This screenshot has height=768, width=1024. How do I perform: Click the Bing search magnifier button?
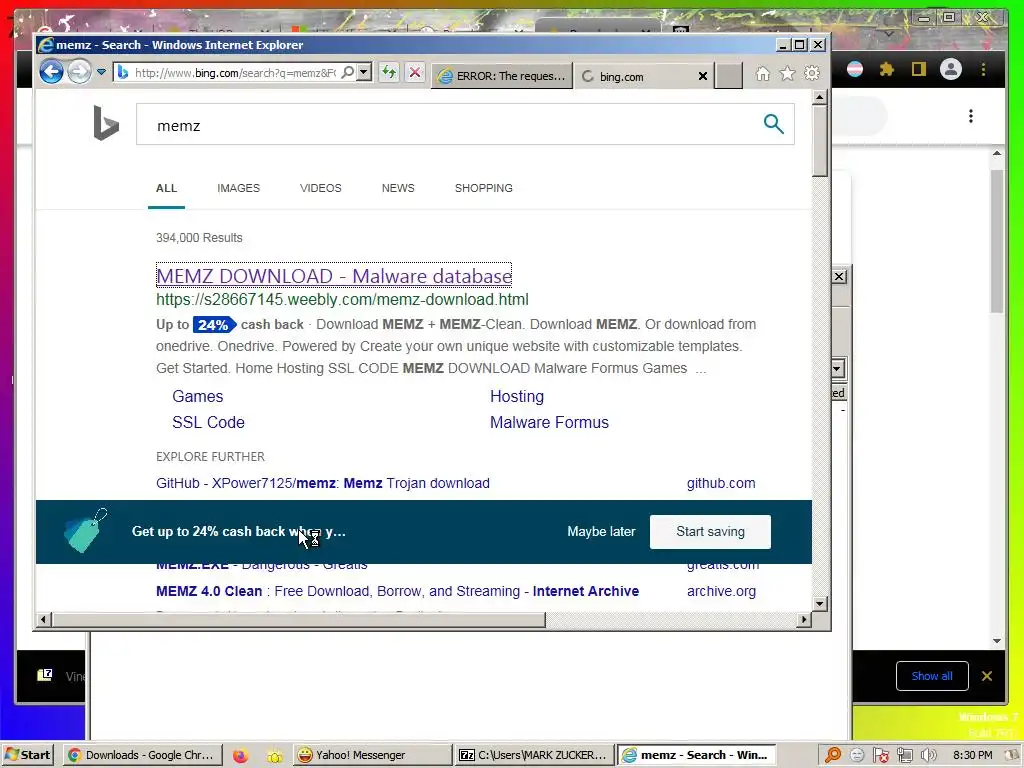point(774,123)
